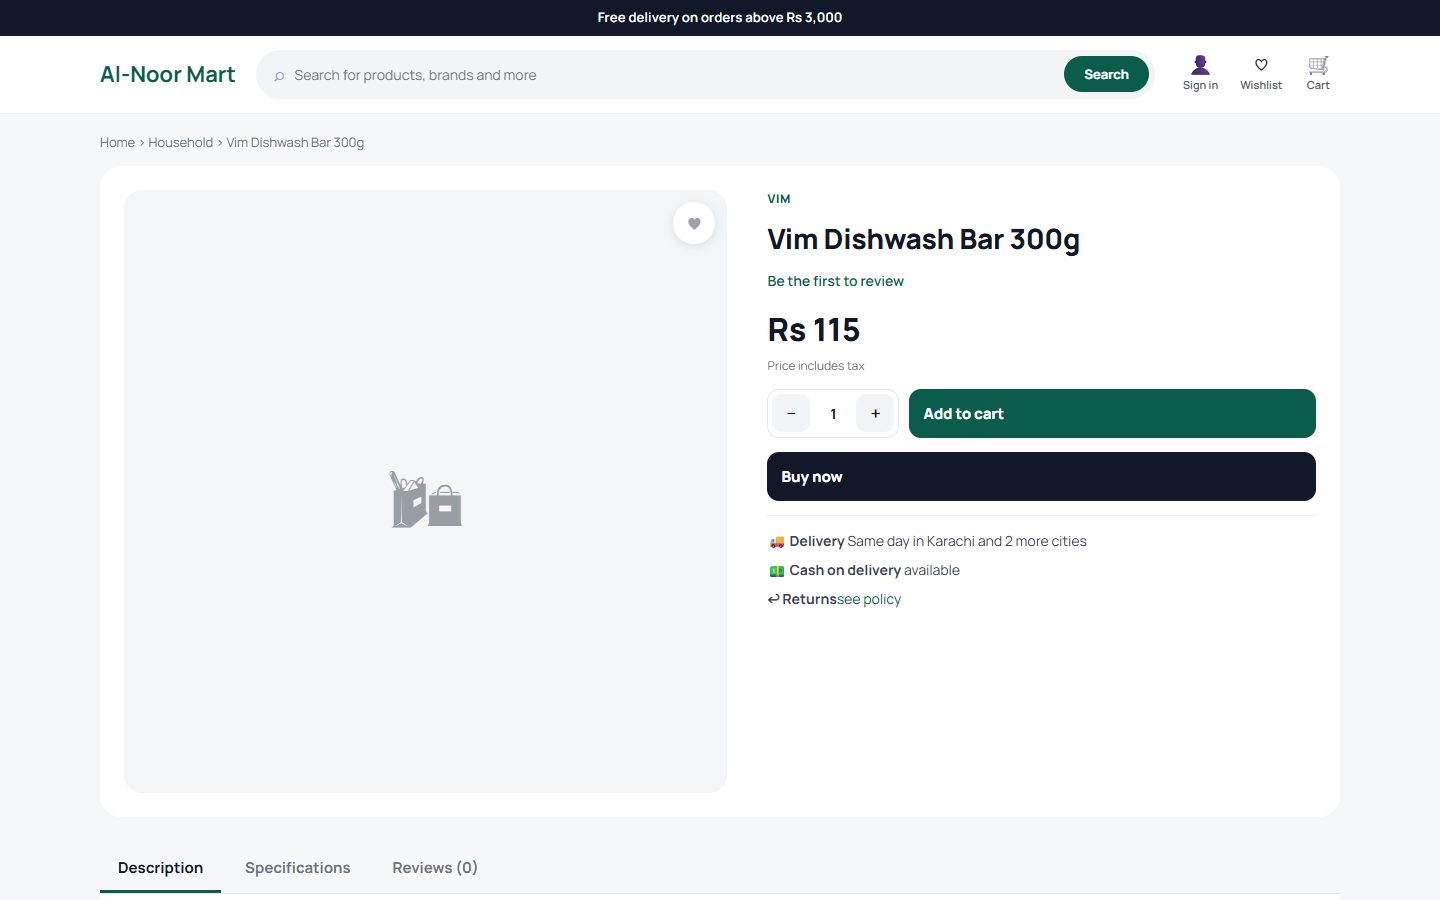Click the magnifier icon in search bar
Viewport: 1440px width, 900px height.
click(279, 76)
